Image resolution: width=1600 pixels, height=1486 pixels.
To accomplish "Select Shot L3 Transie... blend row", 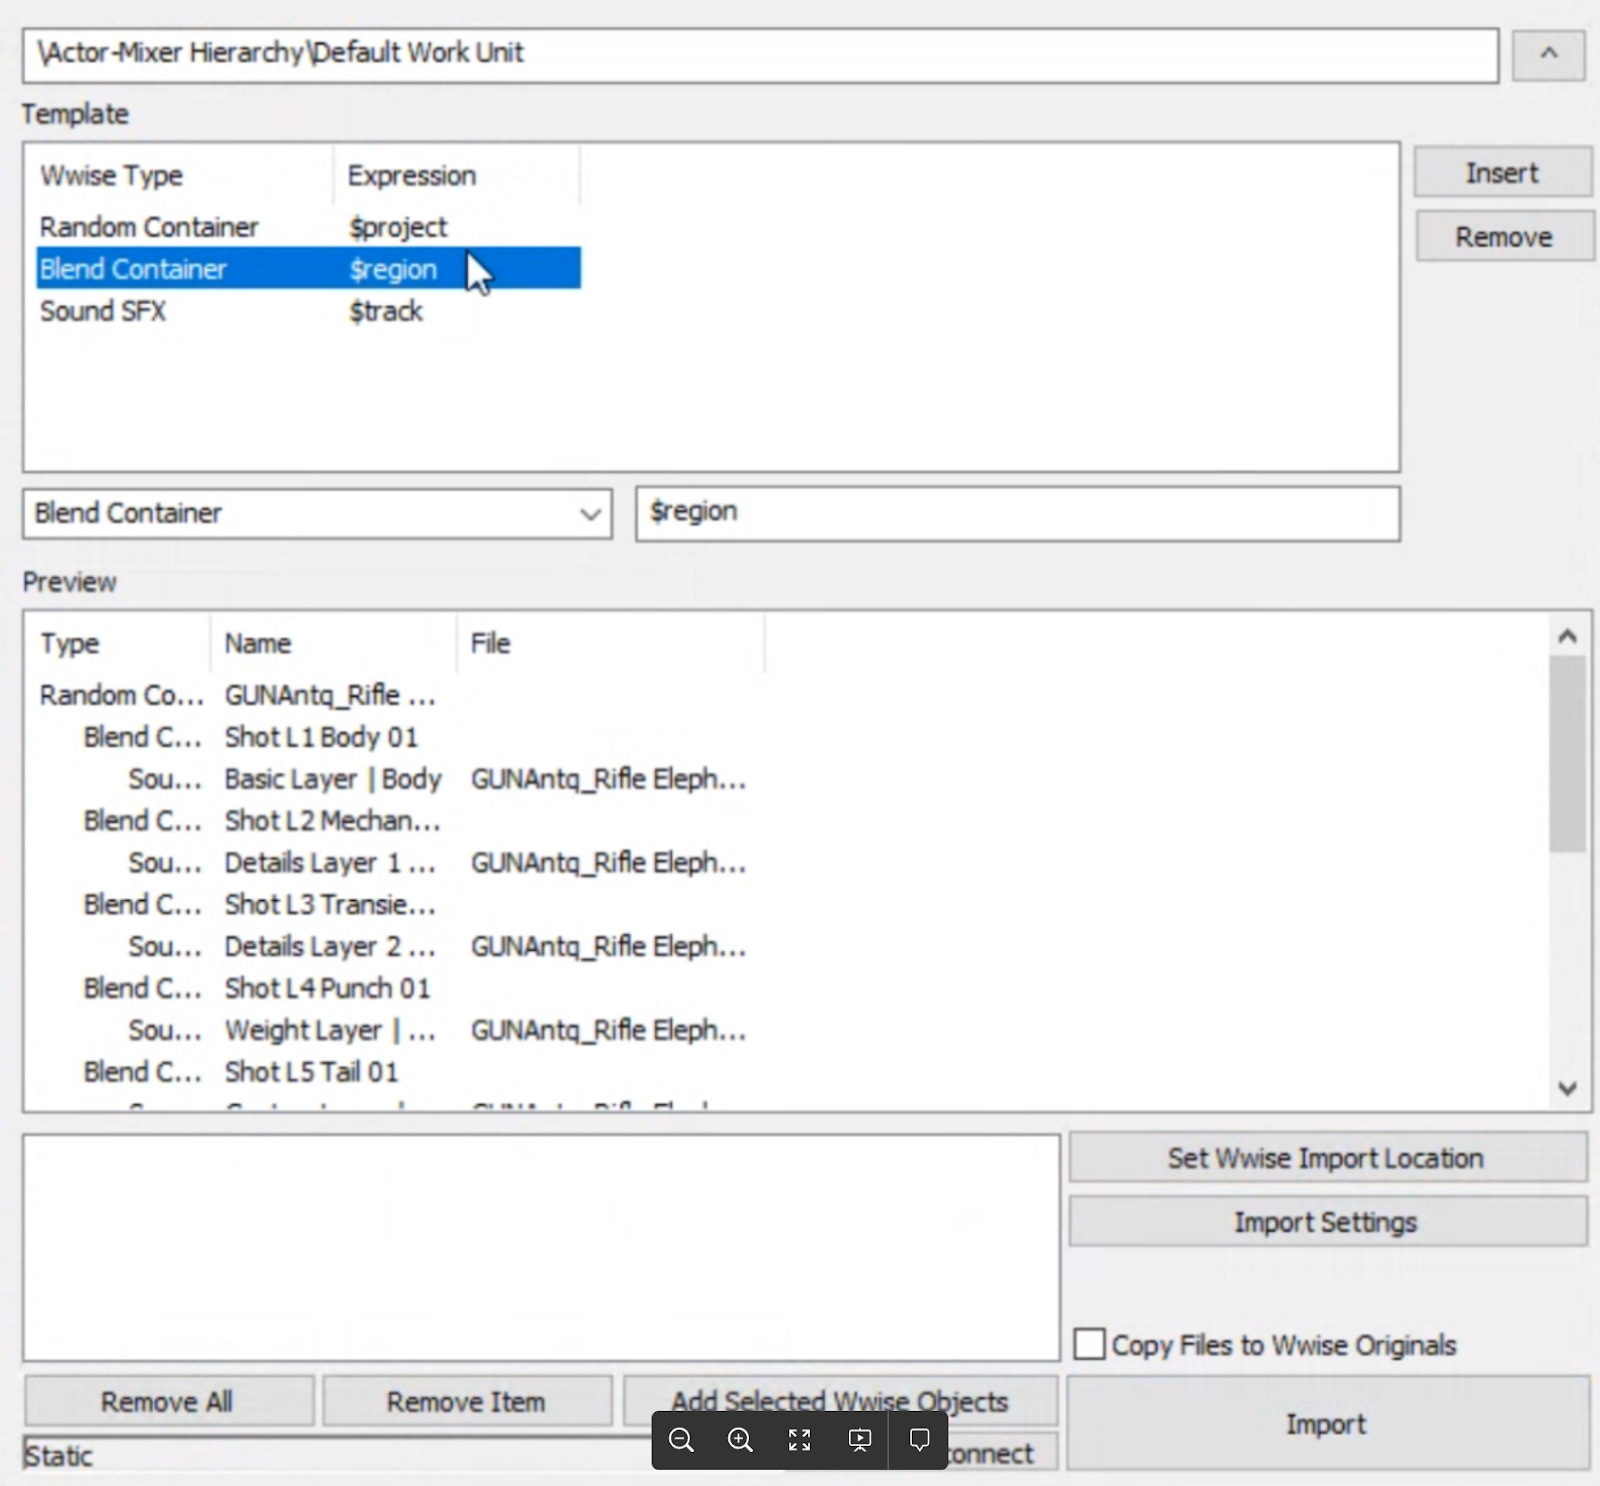I will point(400,905).
